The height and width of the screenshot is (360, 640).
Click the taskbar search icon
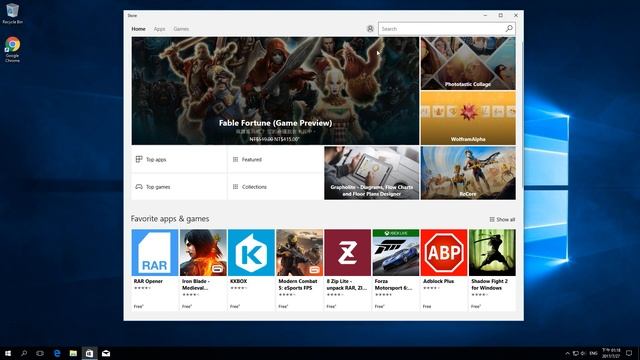(24, 353)
